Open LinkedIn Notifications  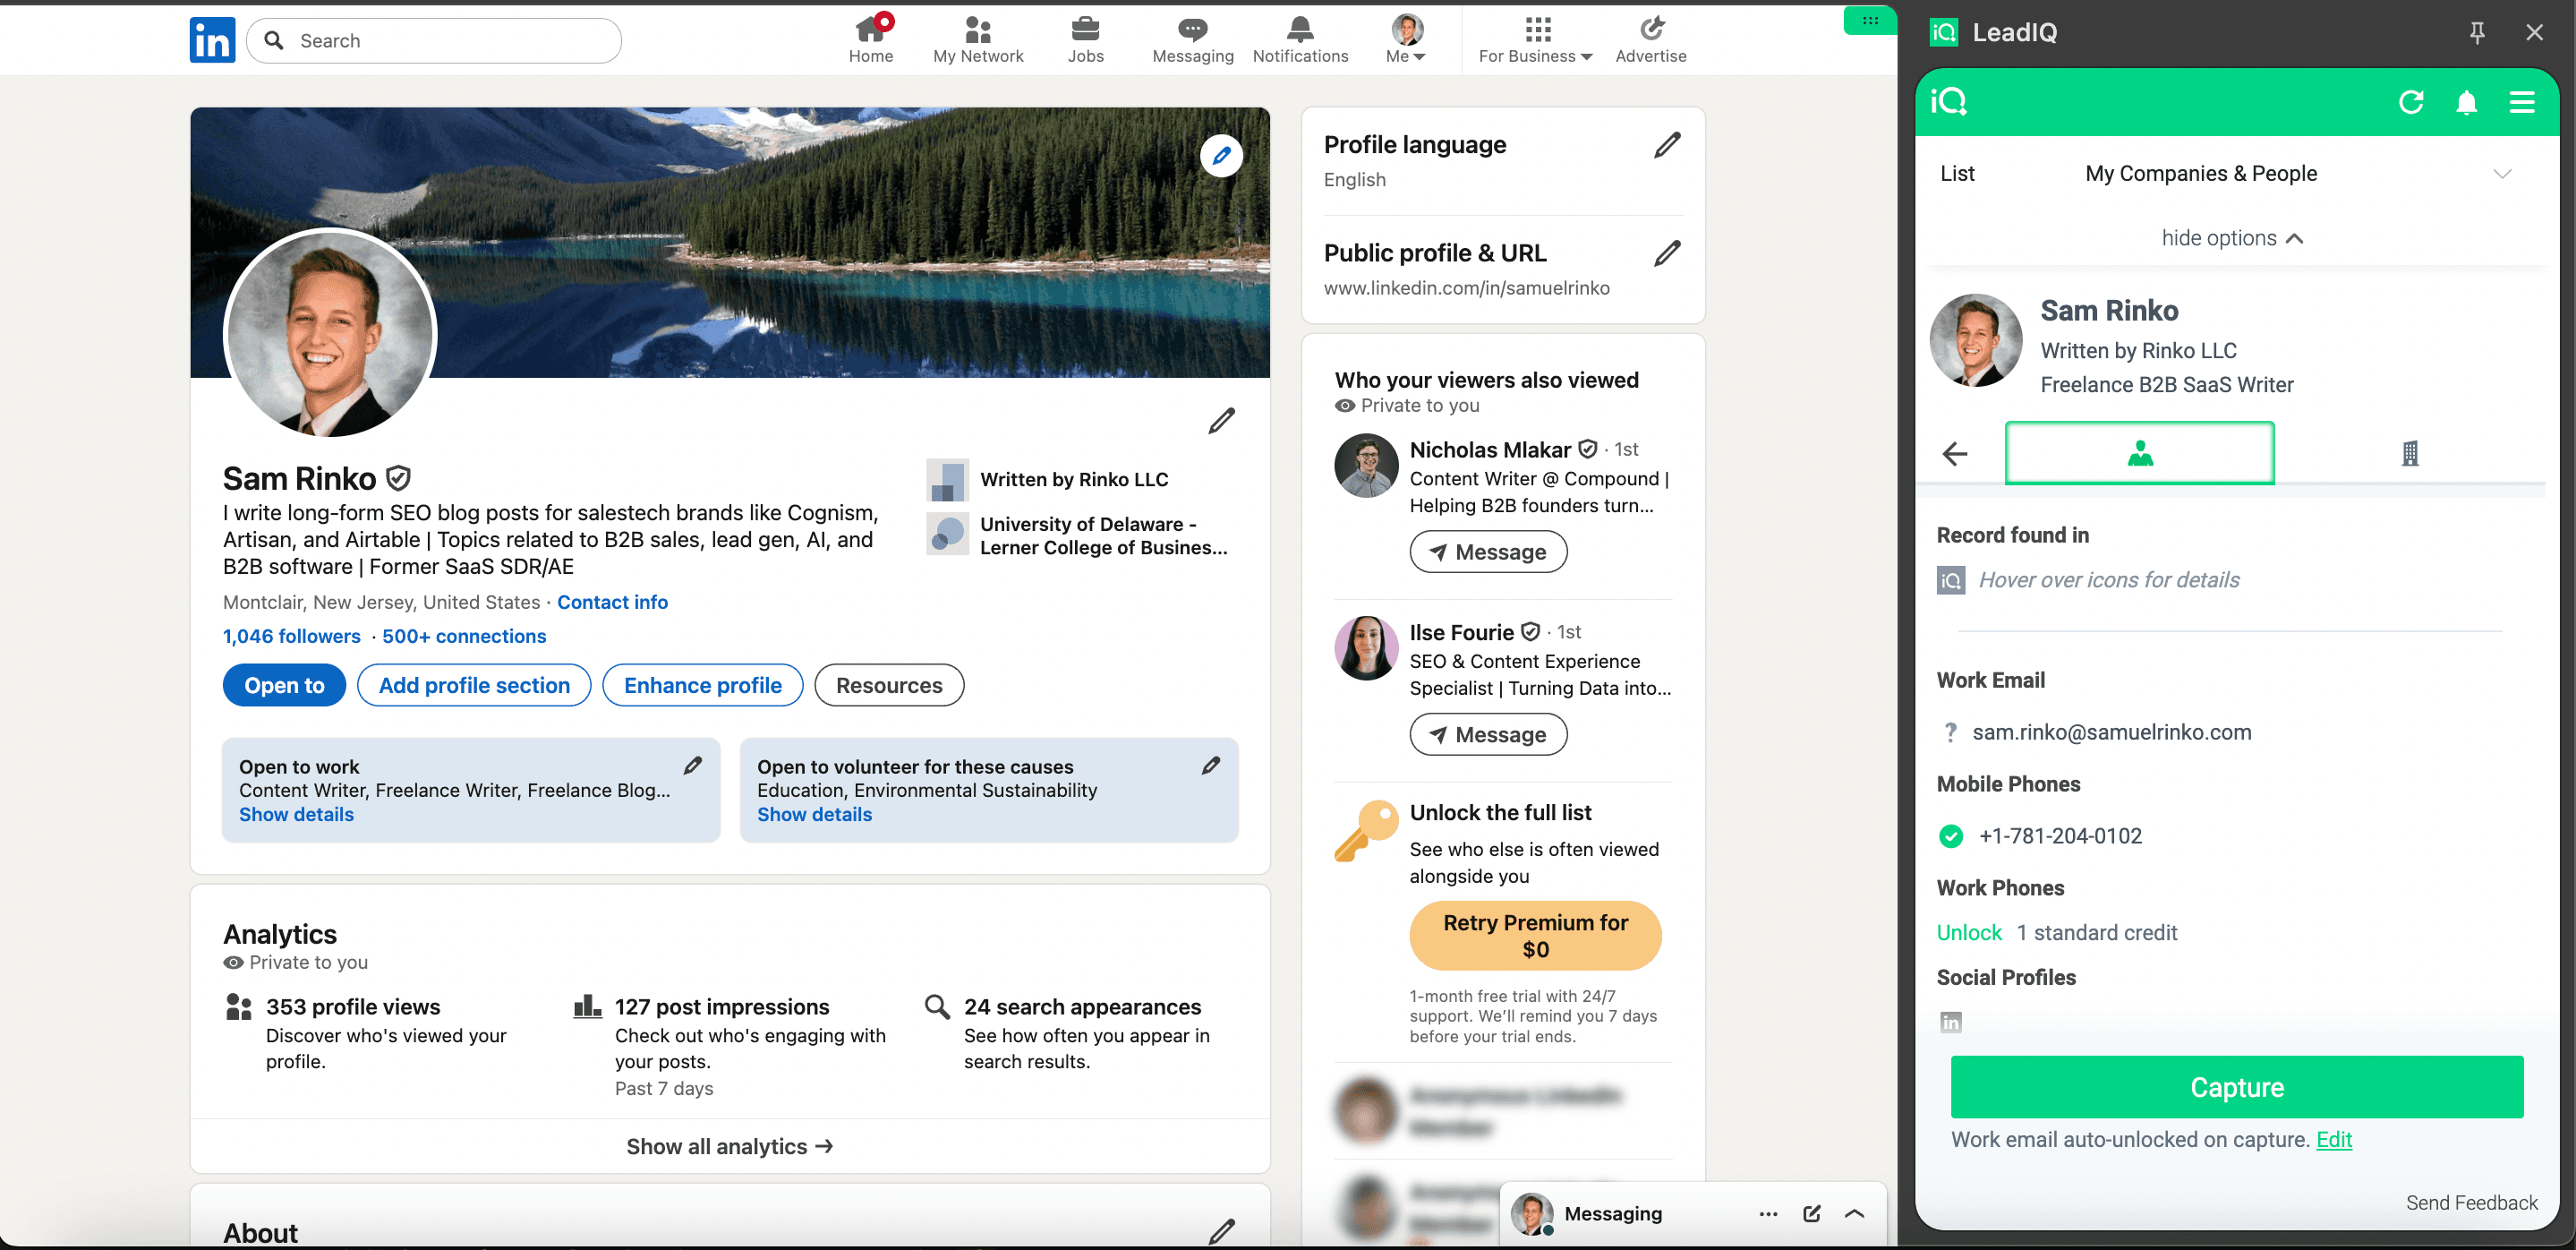click(1299, 38)
